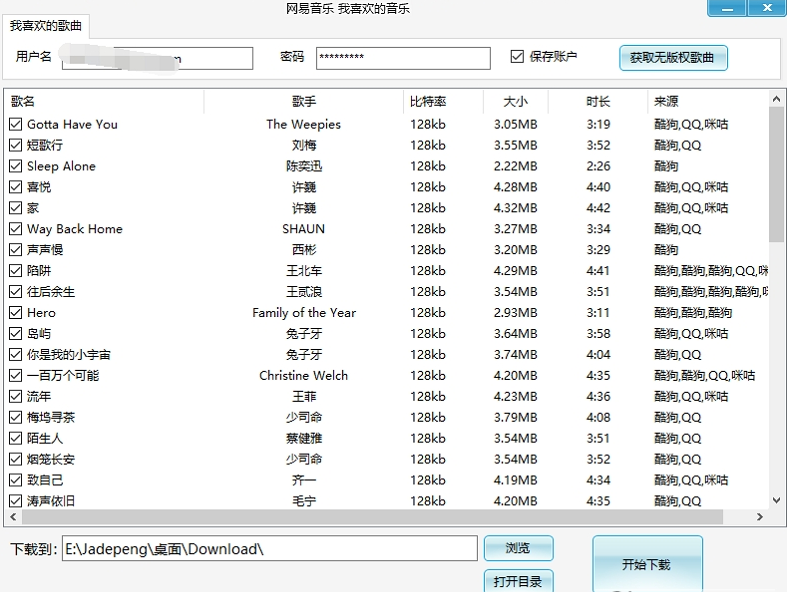Sort by the 歌手 column header
This screenshot has height=592, width=787.
pos(304,101)
